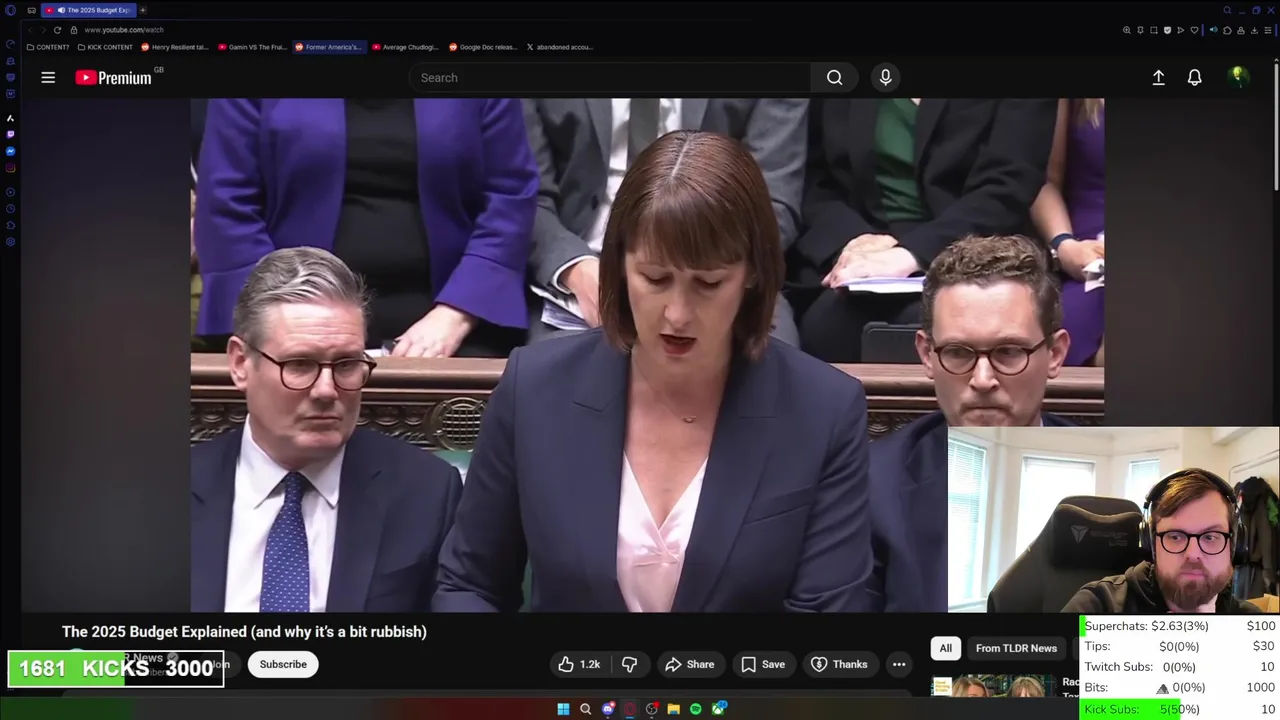Image resolution: width=1280 pixels, height=720 pixels.
Task: Open extensions cube icon
Action: click(1227, 30)
